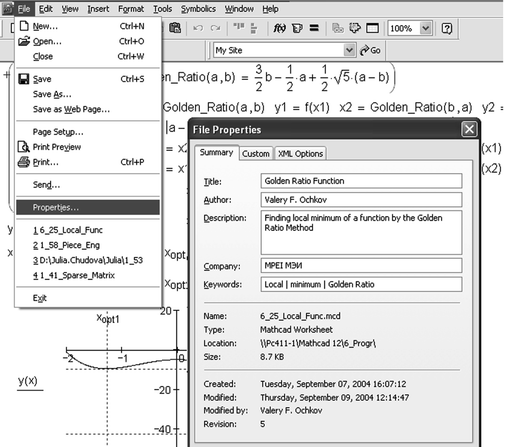Click the File menu header
The height and width of the screenshot is (447, 505).
(x=24, y=9)
